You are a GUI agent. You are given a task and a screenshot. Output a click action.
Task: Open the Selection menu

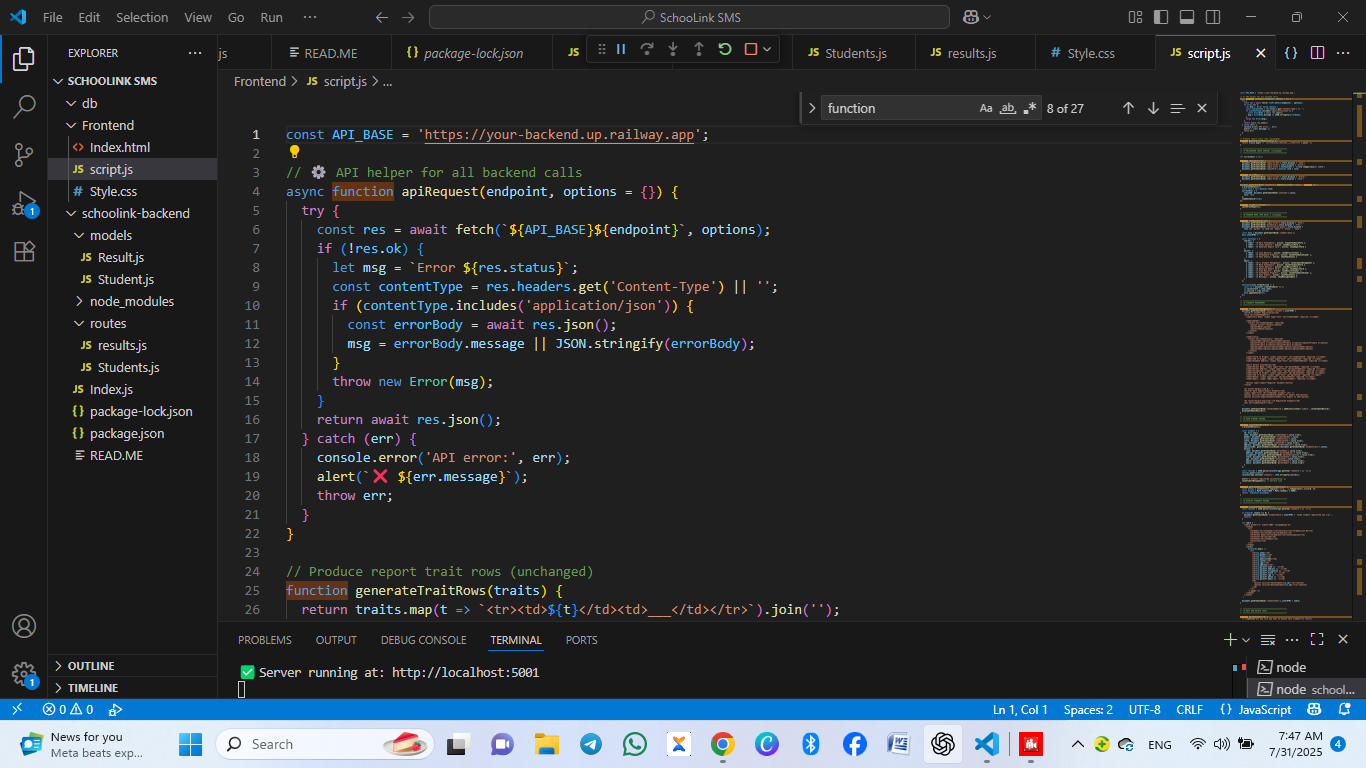(142, 17)
